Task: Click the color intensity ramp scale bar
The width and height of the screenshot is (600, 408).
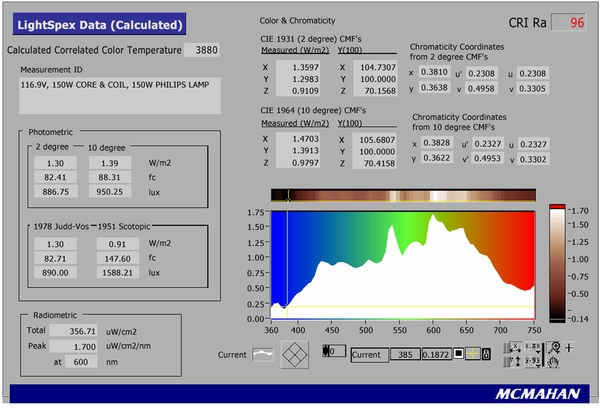Action: 557,263
